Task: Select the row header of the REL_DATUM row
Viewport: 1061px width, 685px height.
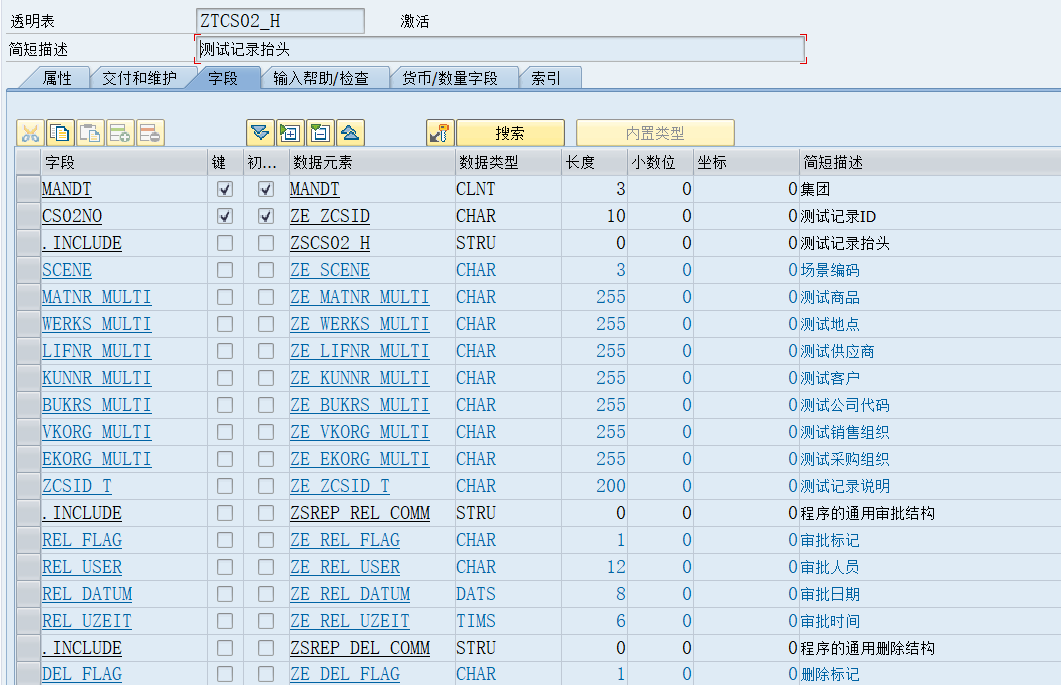Action: click(28, 594)
